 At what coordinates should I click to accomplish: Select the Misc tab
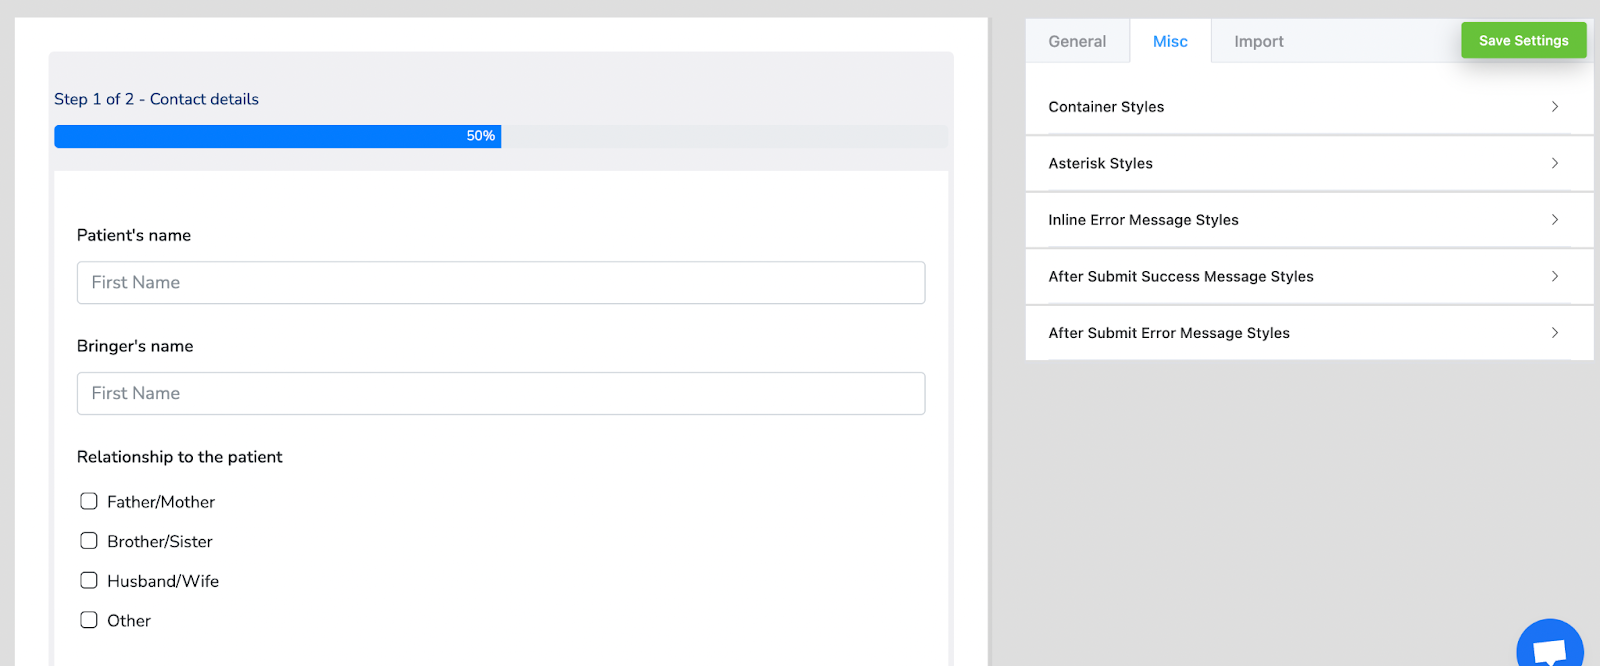point(1170,41)
